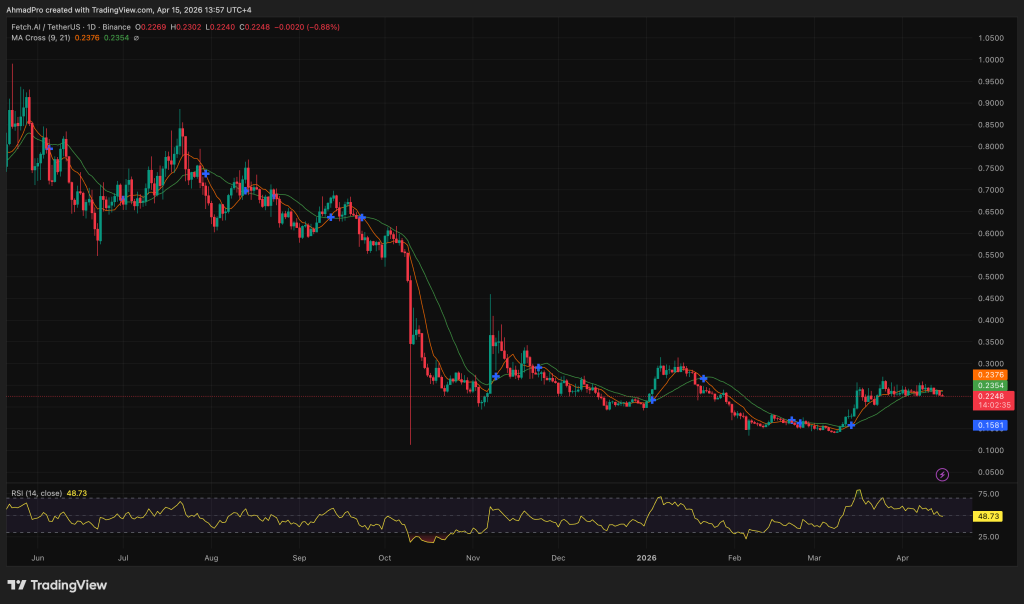
Task: Click the purple lightning quick-trade icon
Action: [941, 474]
